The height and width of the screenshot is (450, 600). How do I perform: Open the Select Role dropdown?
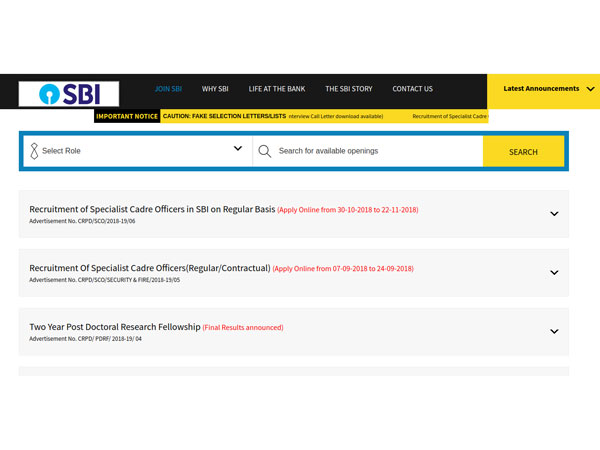[x=138, y=151]
